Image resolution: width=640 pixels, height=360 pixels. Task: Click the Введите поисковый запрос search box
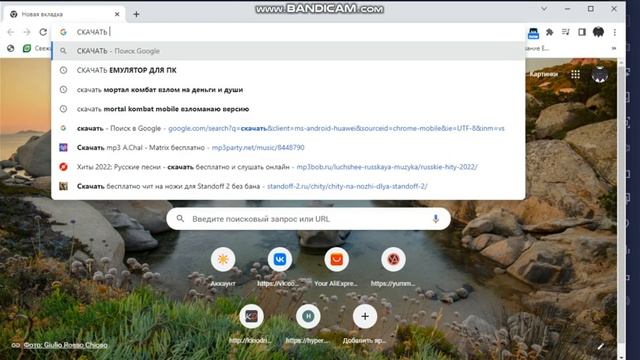(309, 219)
